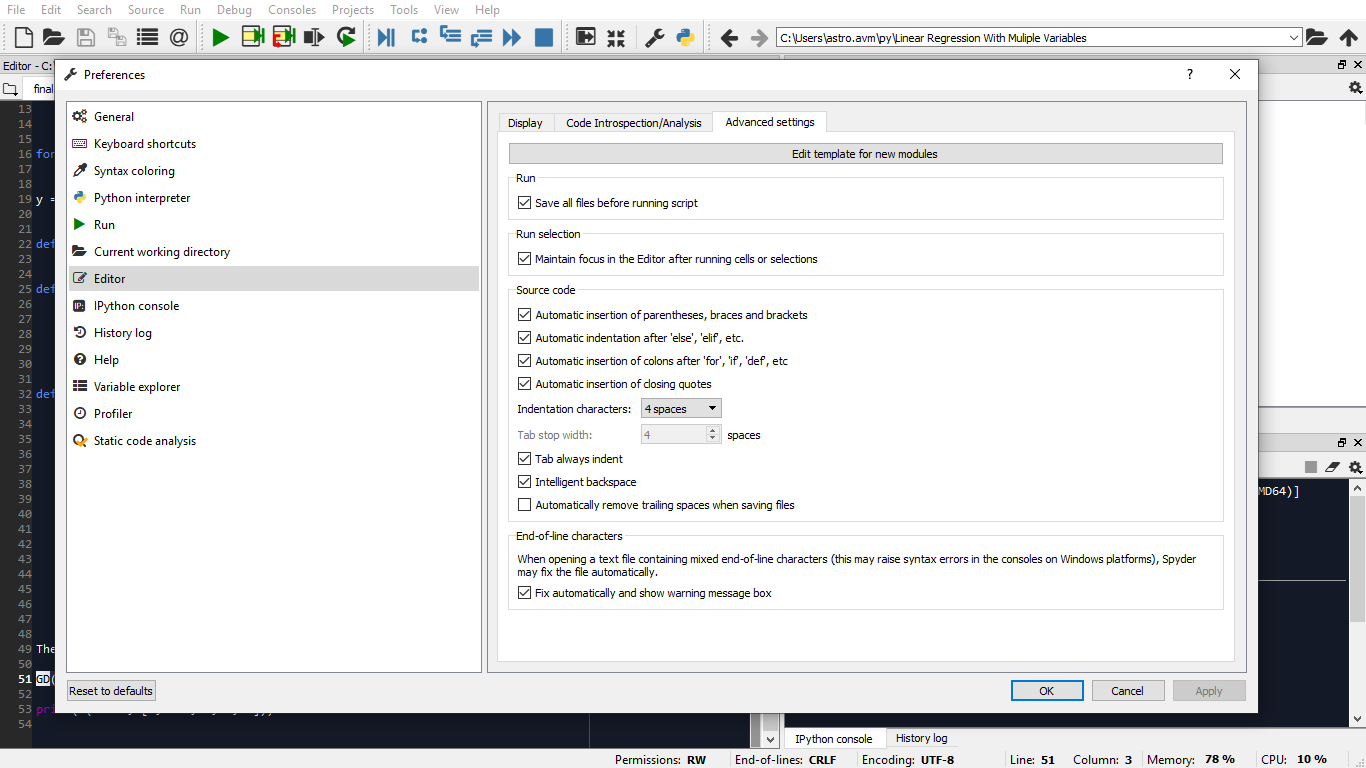Uncheck Intelligent backspace option
Viewport: 1366px width, 768px height.
pyautogui.click(x=525, y=481)
